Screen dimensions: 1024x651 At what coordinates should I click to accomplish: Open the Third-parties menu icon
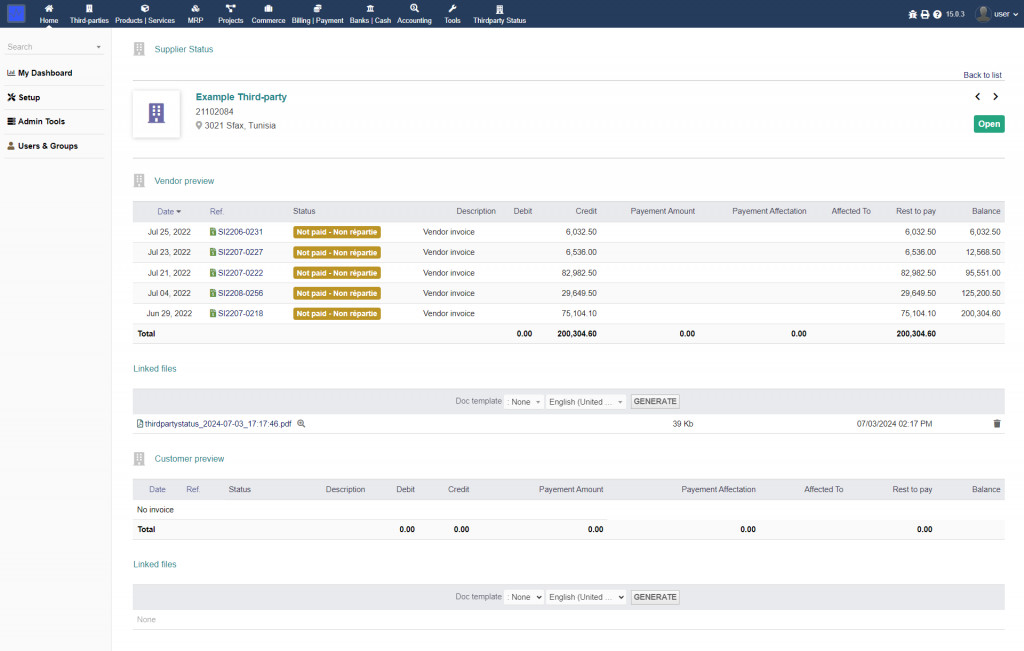click(x=89, y=9)
